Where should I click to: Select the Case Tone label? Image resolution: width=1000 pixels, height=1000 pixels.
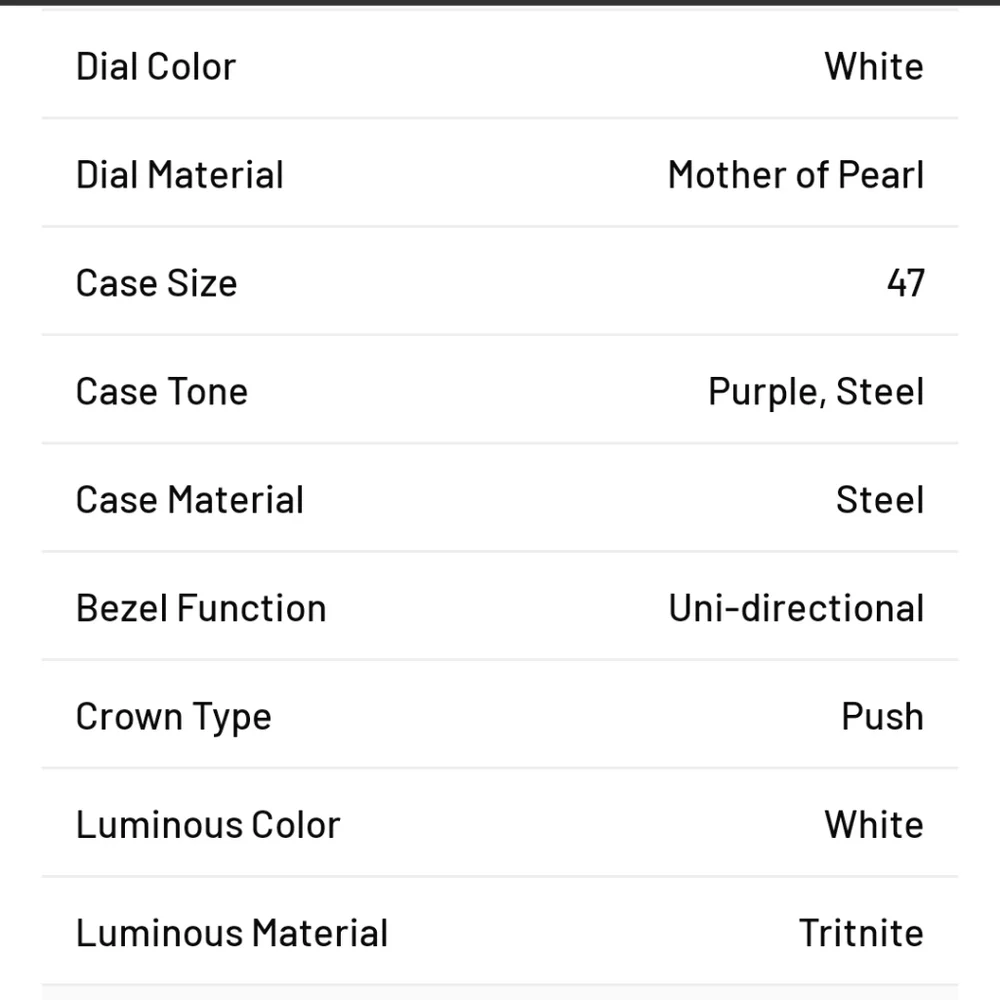[x=162, y=392]
